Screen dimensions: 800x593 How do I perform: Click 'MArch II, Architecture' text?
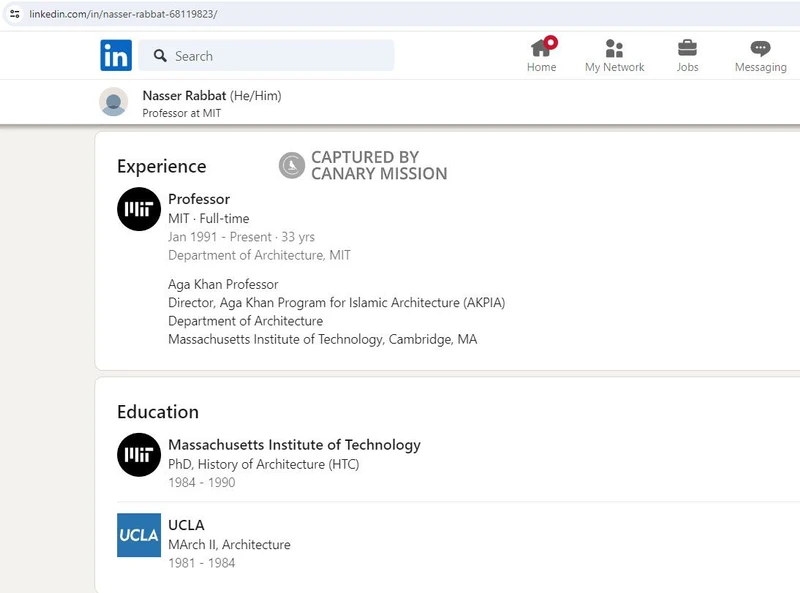[229, 545]
